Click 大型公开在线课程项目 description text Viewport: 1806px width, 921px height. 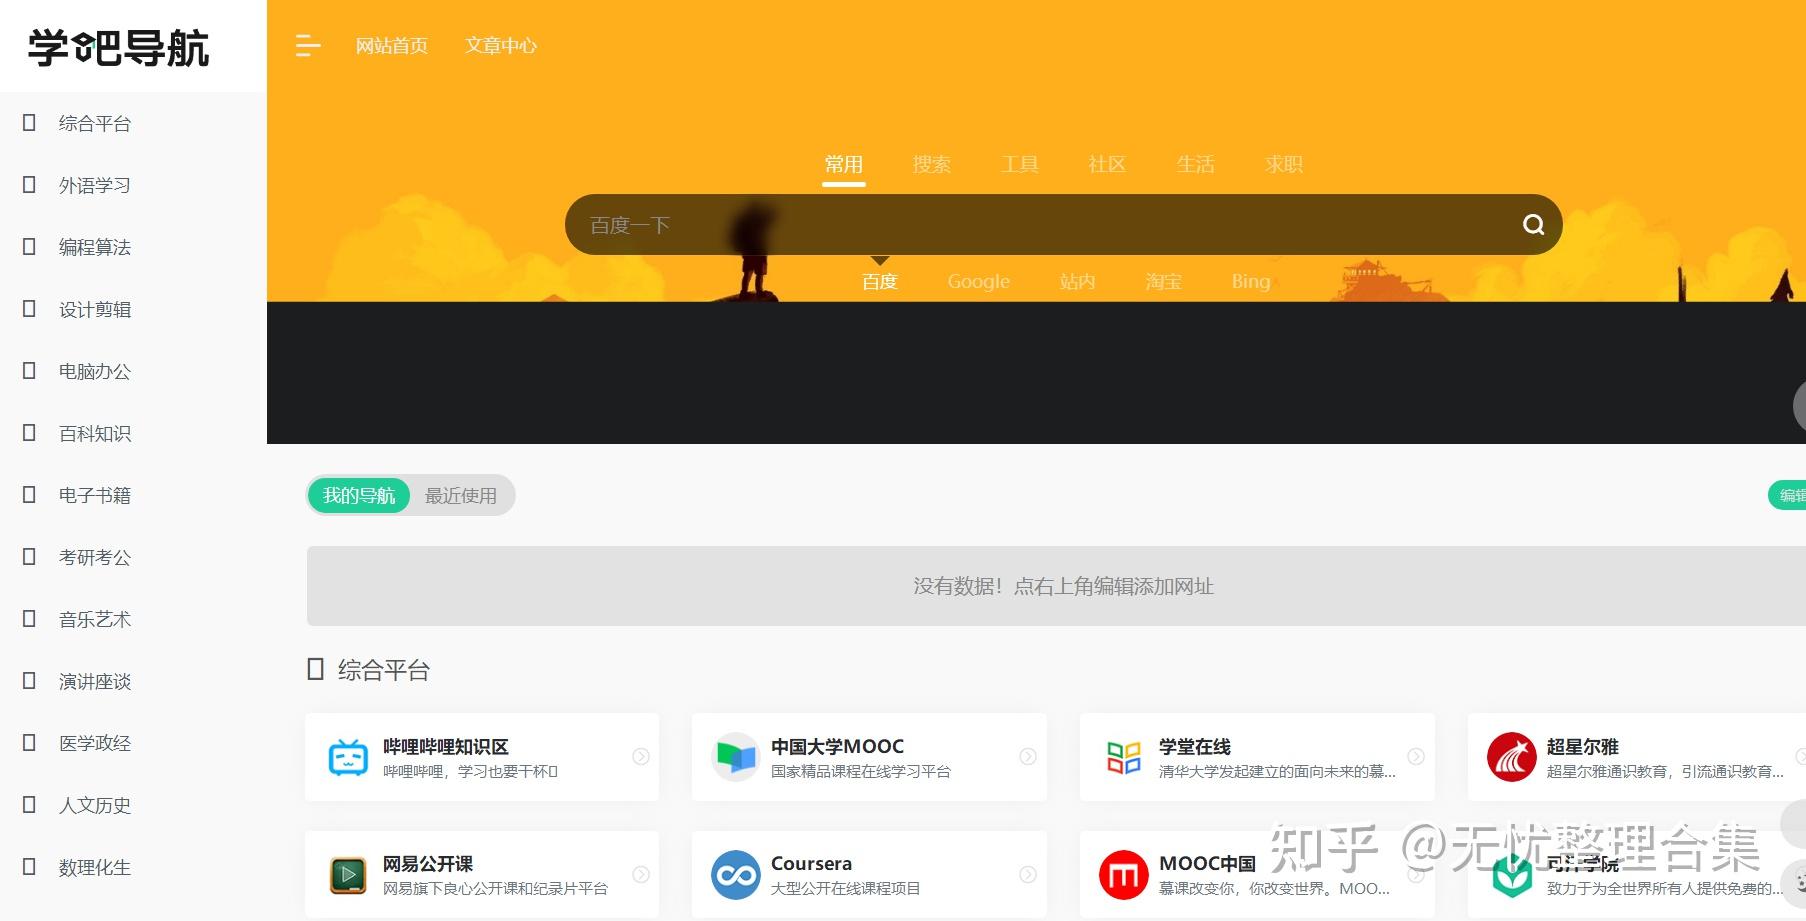click(846, 889)
